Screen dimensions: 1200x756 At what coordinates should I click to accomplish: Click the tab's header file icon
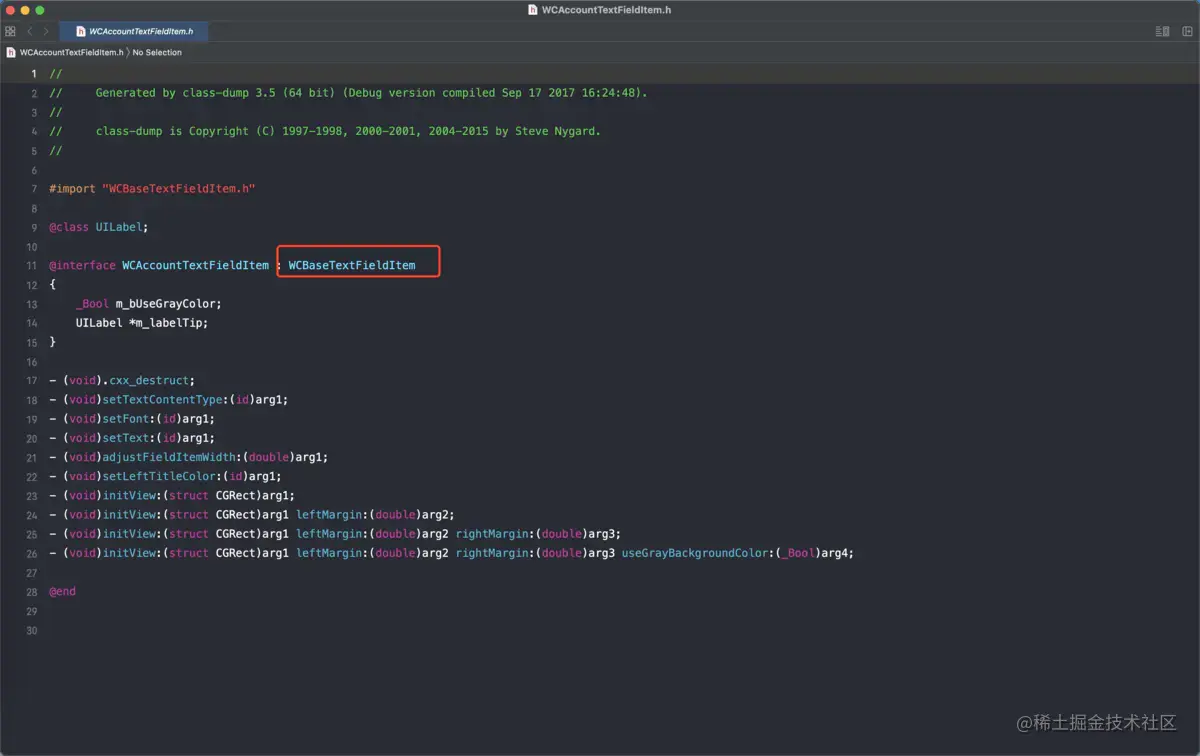click(x=81, y=31)
